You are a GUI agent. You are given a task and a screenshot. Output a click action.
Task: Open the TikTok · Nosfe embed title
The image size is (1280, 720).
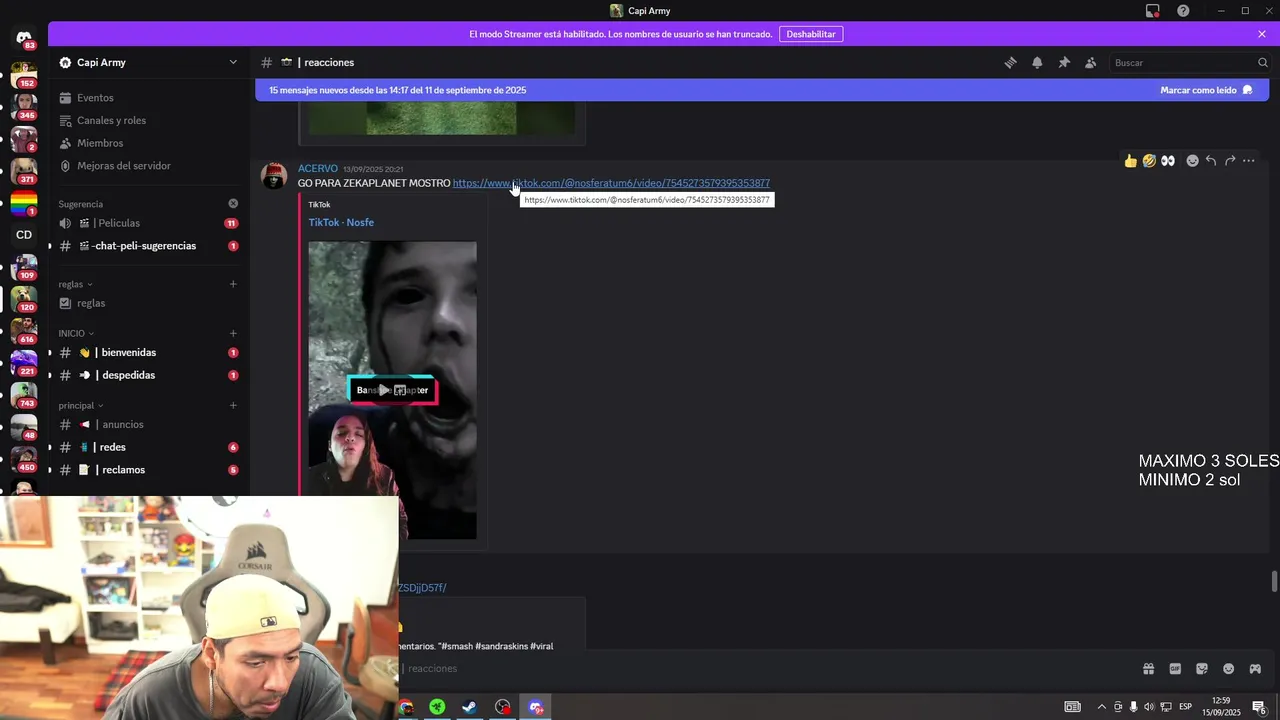coord(341,222)
